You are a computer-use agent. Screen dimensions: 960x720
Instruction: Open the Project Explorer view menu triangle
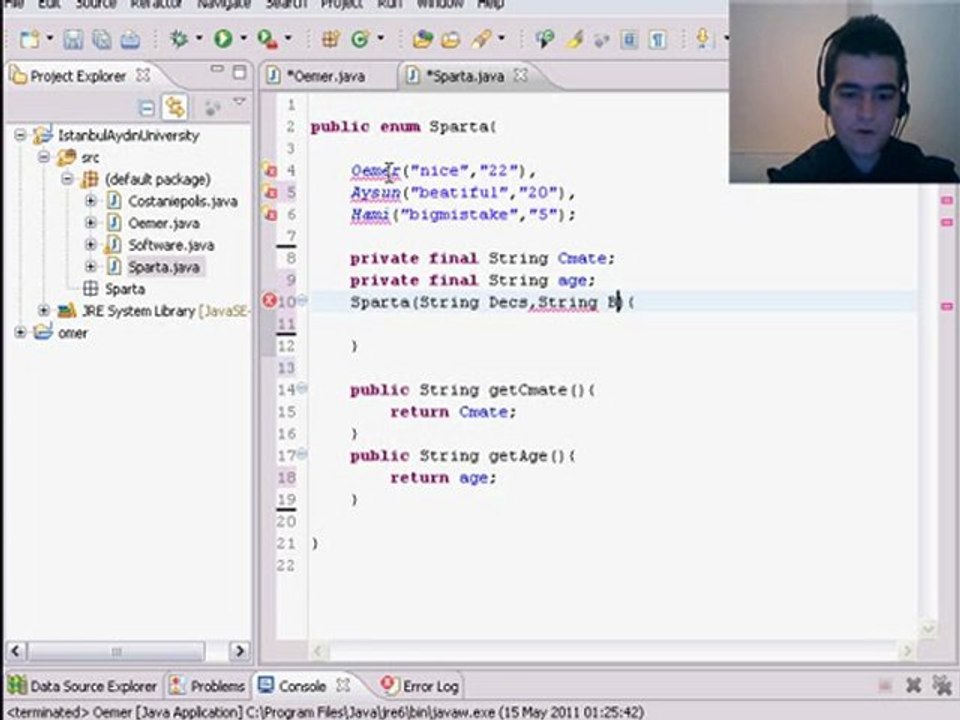pyautogui.click(x=239, y=102)
